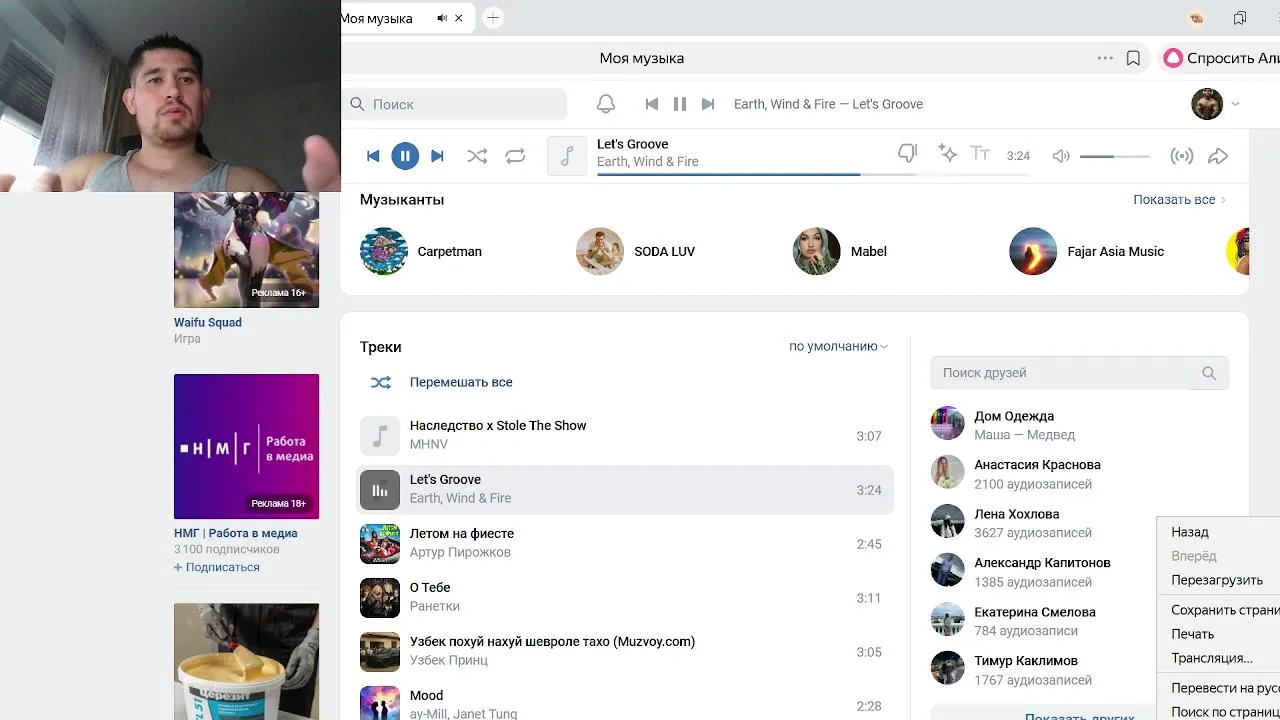The width and height of the screenshot is (1280, 720).
Task: Open browser three-dots page menu
Action: coord(1105,58)
